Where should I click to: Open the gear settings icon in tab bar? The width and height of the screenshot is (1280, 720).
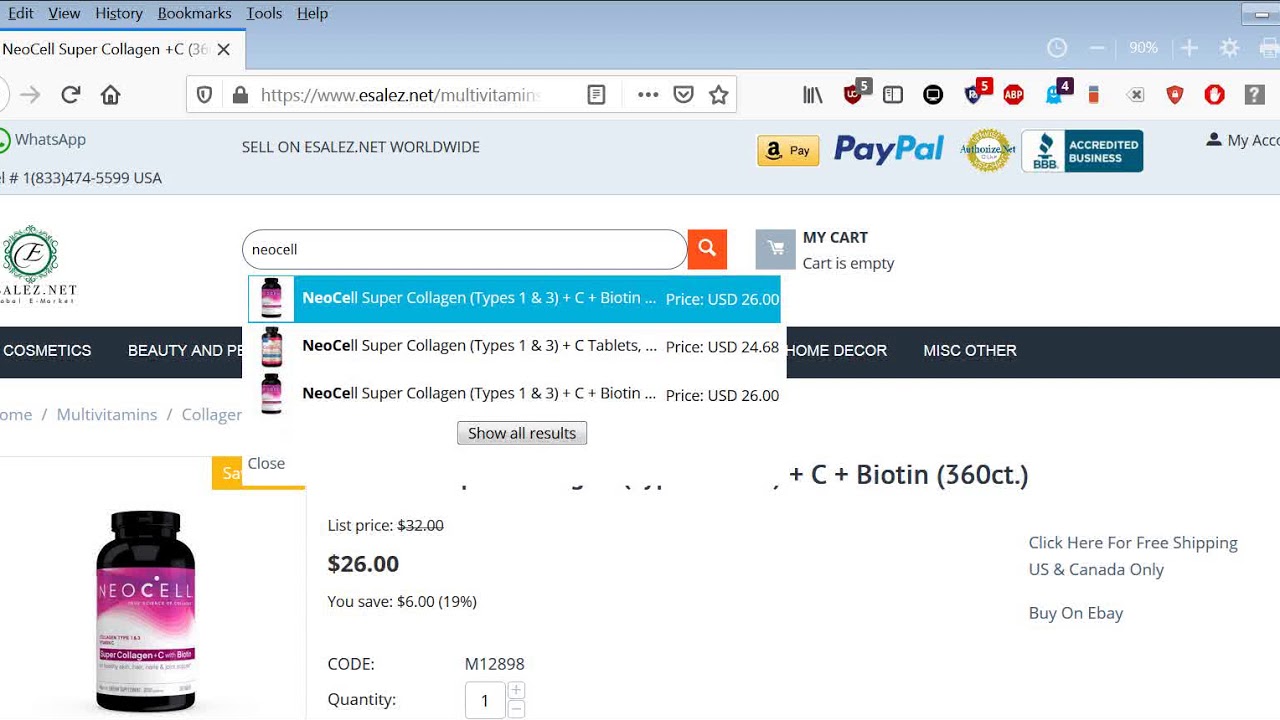coord(1230,48)
